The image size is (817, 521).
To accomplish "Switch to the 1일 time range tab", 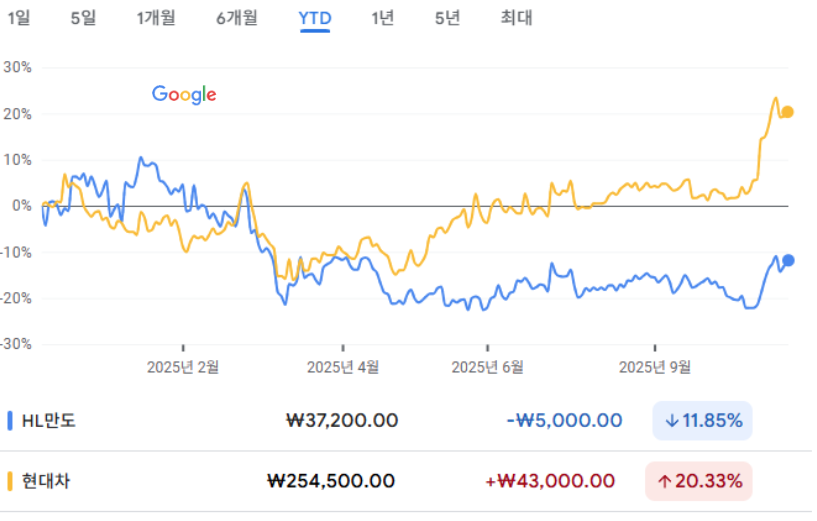I will point(19,18).
